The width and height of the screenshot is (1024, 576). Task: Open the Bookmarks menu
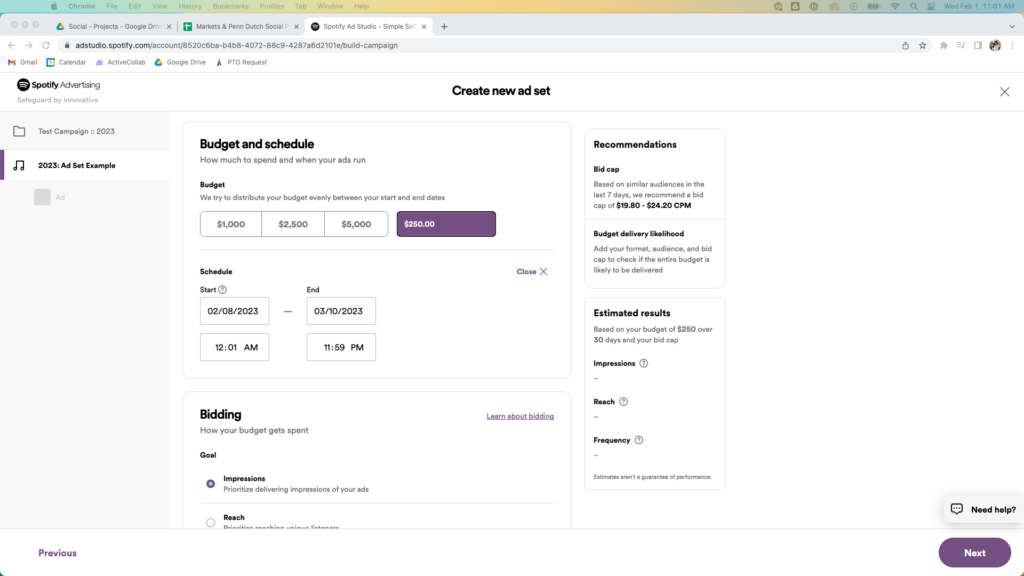click(x=231, y=6)
